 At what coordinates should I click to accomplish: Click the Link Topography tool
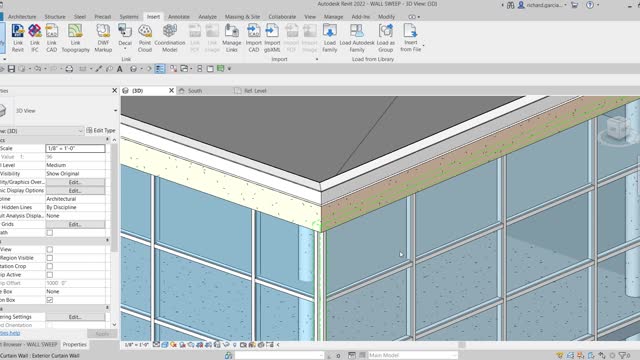pyautogui.click(x=76, y=38)
